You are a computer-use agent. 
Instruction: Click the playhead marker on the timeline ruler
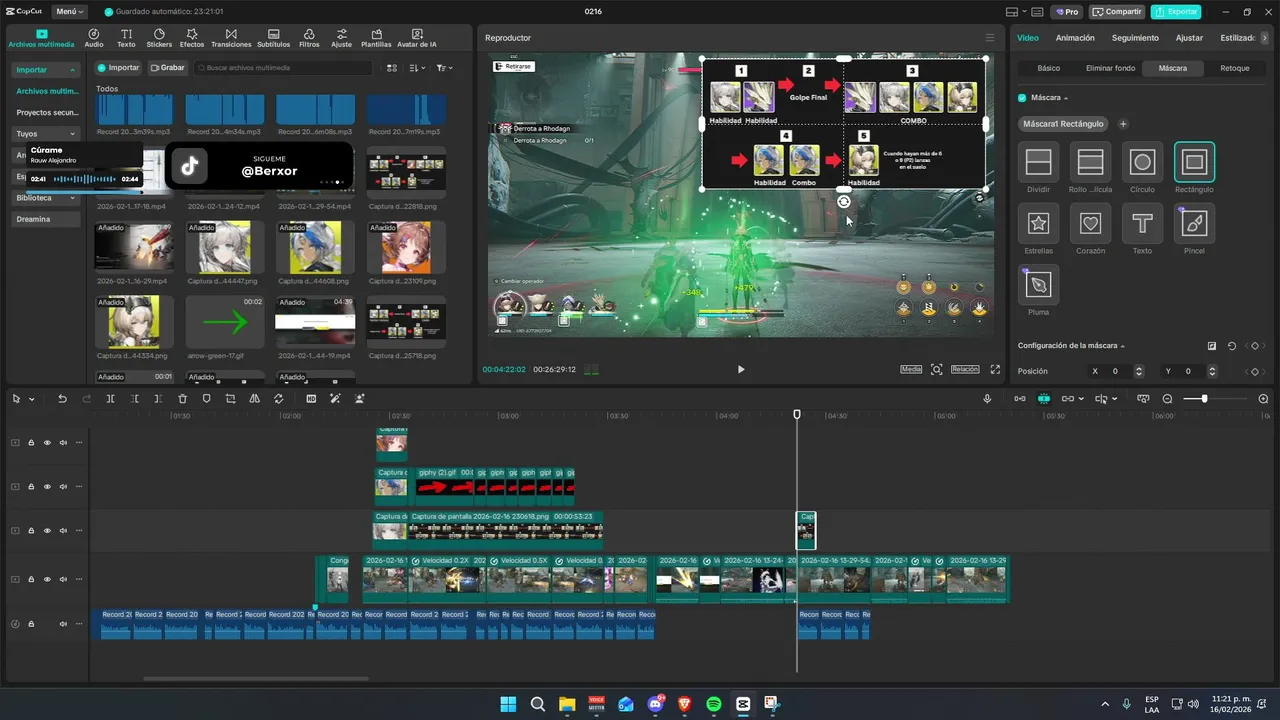tap(797, 414)
